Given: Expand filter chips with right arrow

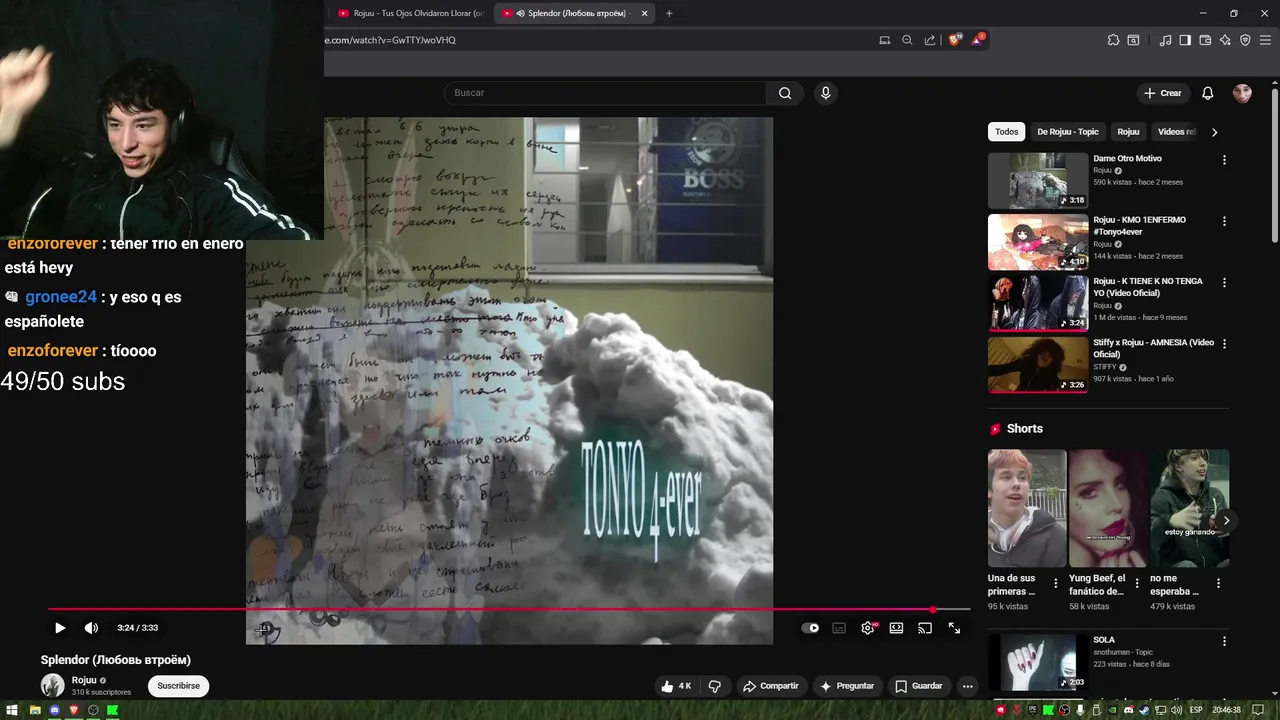Looking at the screenshot, I should (x=1214, y=132).
